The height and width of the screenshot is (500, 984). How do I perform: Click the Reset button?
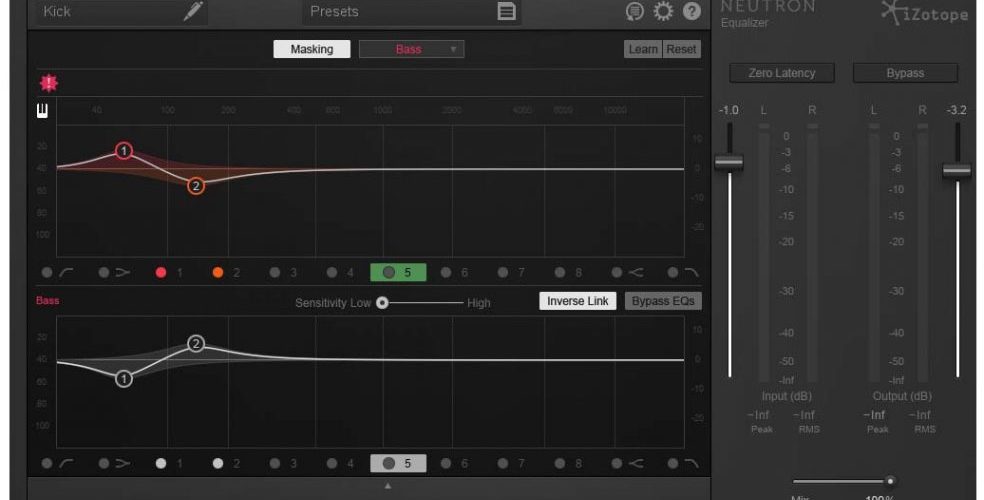[682, 49]
